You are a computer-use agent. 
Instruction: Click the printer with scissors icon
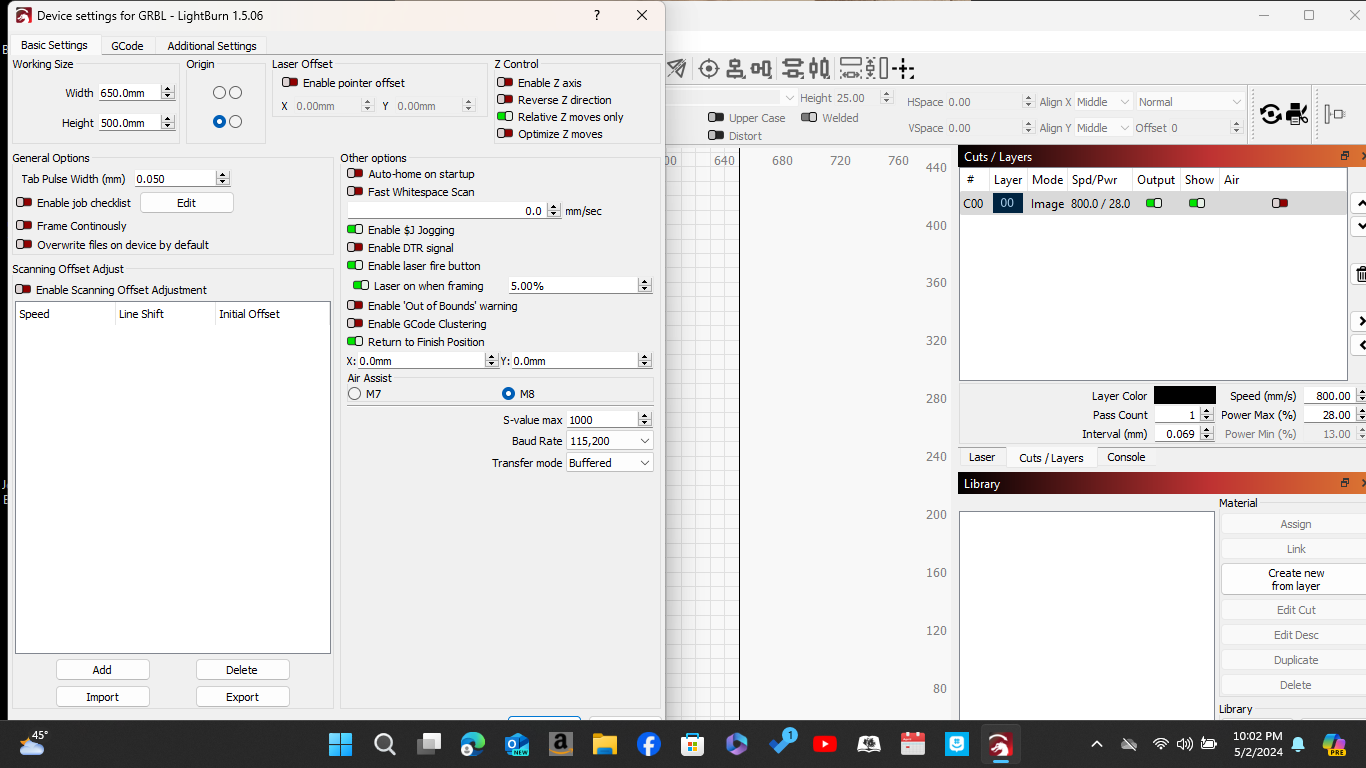click(1297, 114)
